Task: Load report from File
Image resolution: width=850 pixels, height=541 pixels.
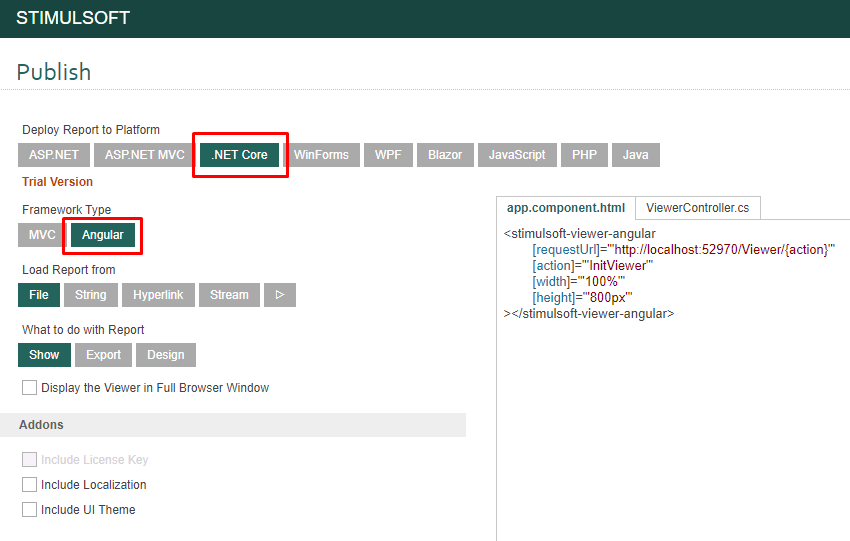Action: pos(38,295)
